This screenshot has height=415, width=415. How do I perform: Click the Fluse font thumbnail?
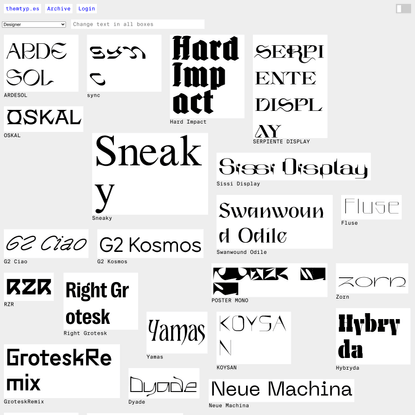371,207
